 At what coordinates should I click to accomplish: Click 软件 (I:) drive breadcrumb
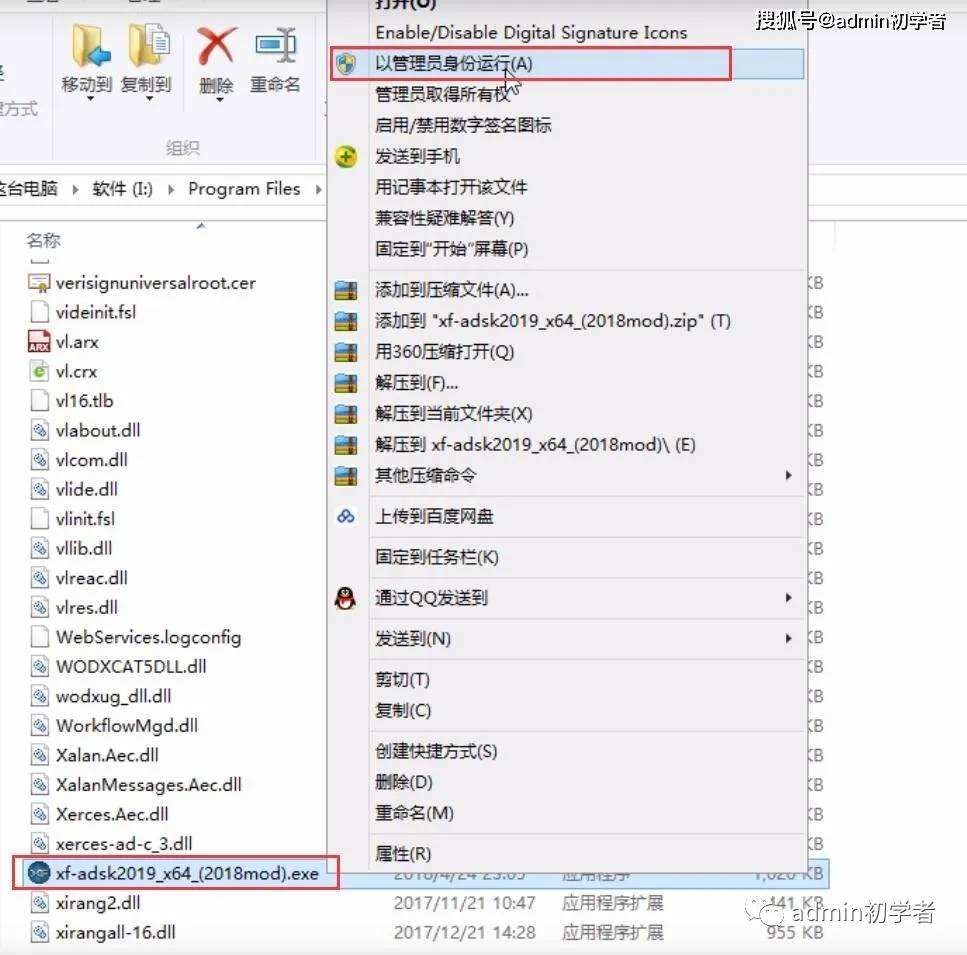pos(122,189)
